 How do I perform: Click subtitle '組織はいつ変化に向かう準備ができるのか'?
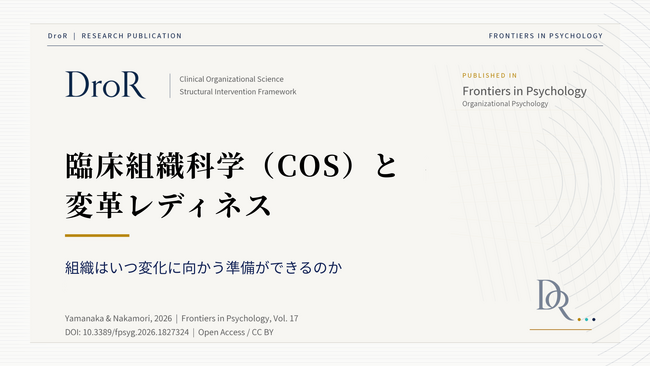pyautogui.click(x=204, y=267)
